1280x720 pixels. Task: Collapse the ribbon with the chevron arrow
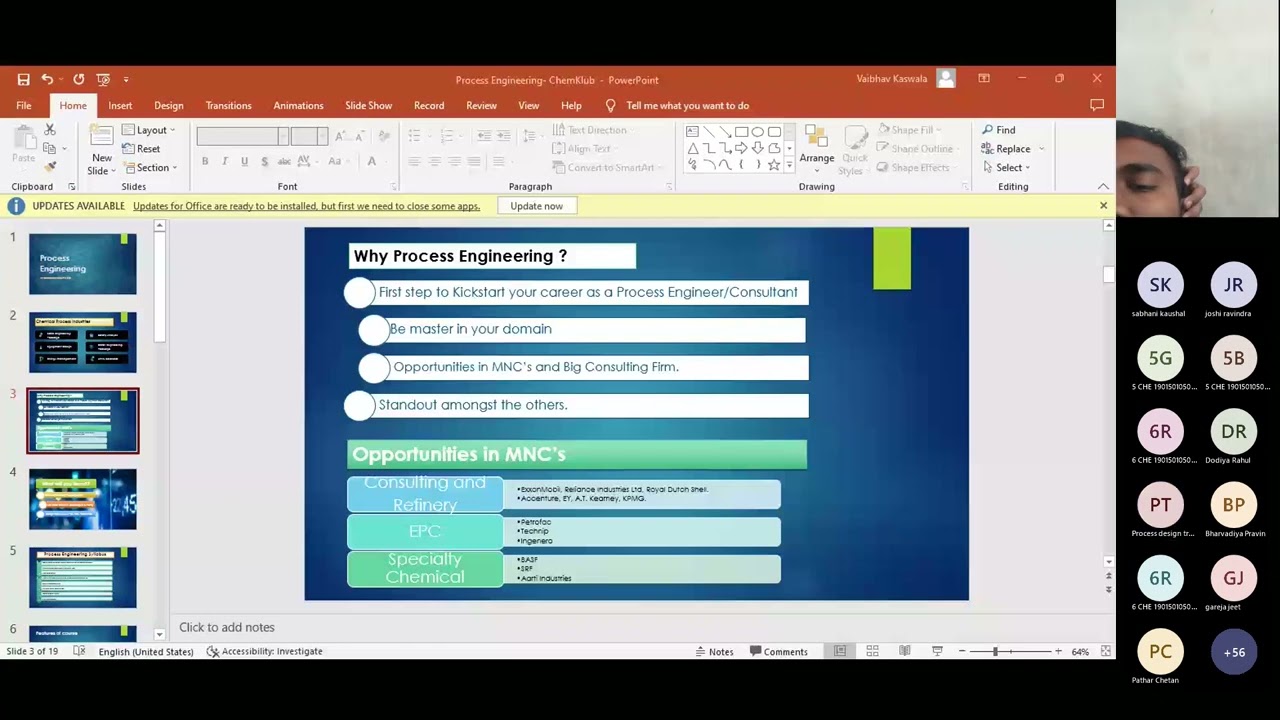1103,187
